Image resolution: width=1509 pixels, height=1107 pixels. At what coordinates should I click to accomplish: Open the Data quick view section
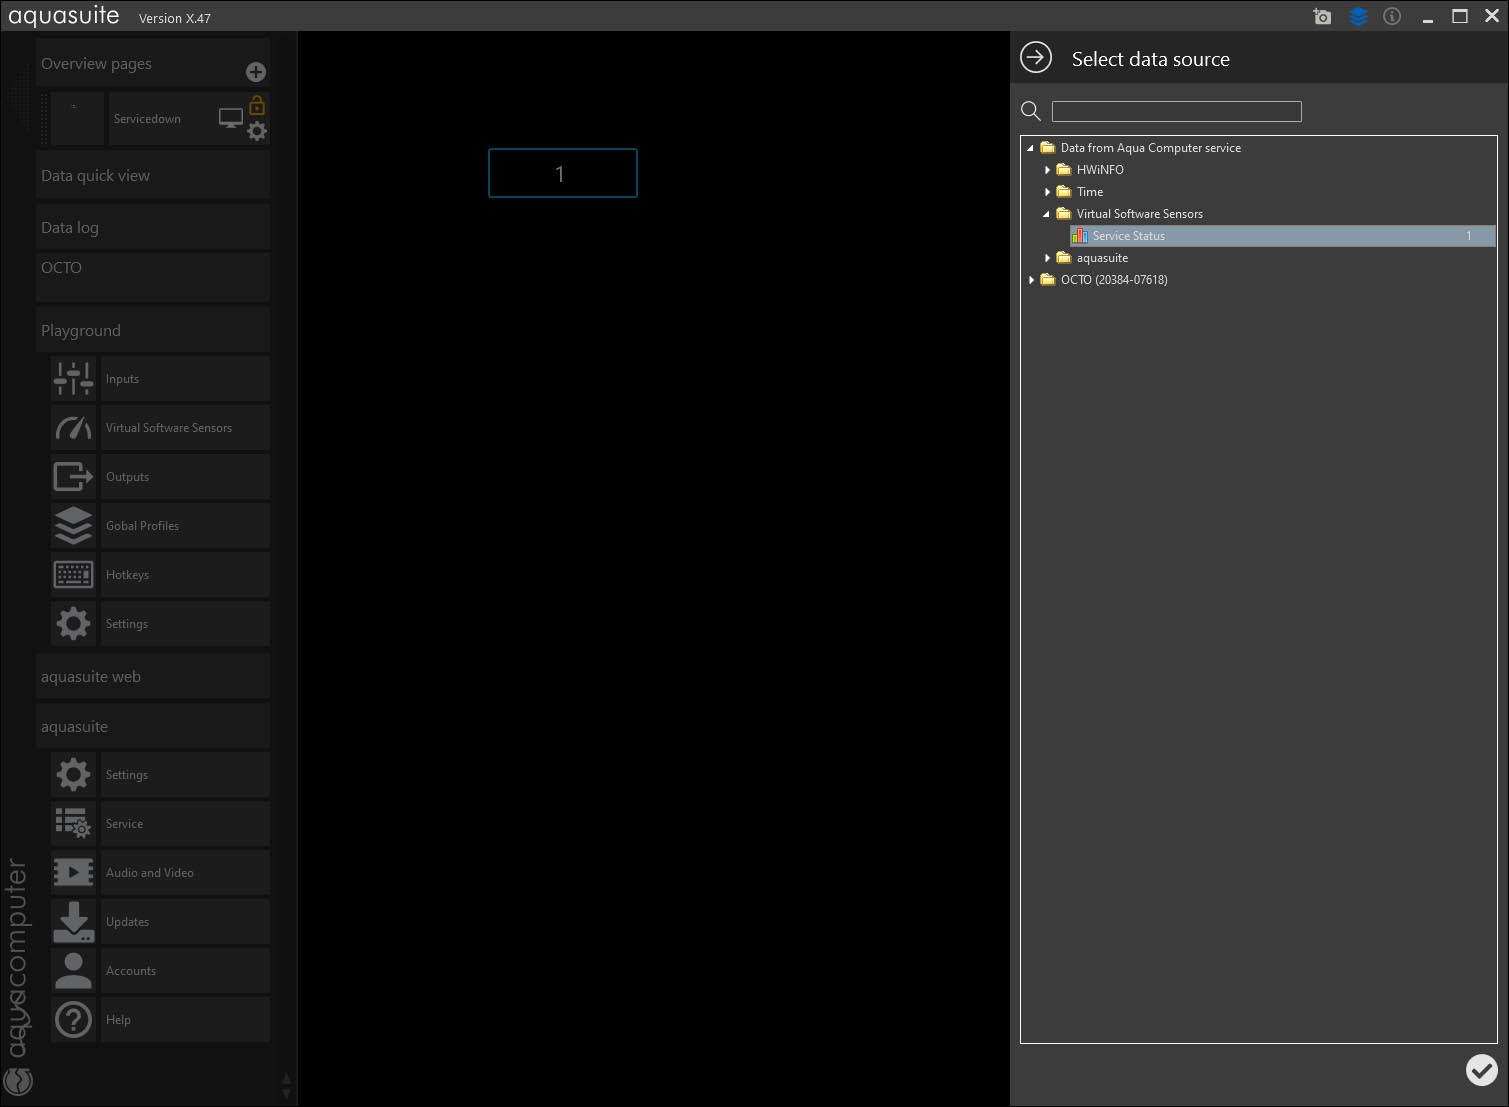[152, 176]
